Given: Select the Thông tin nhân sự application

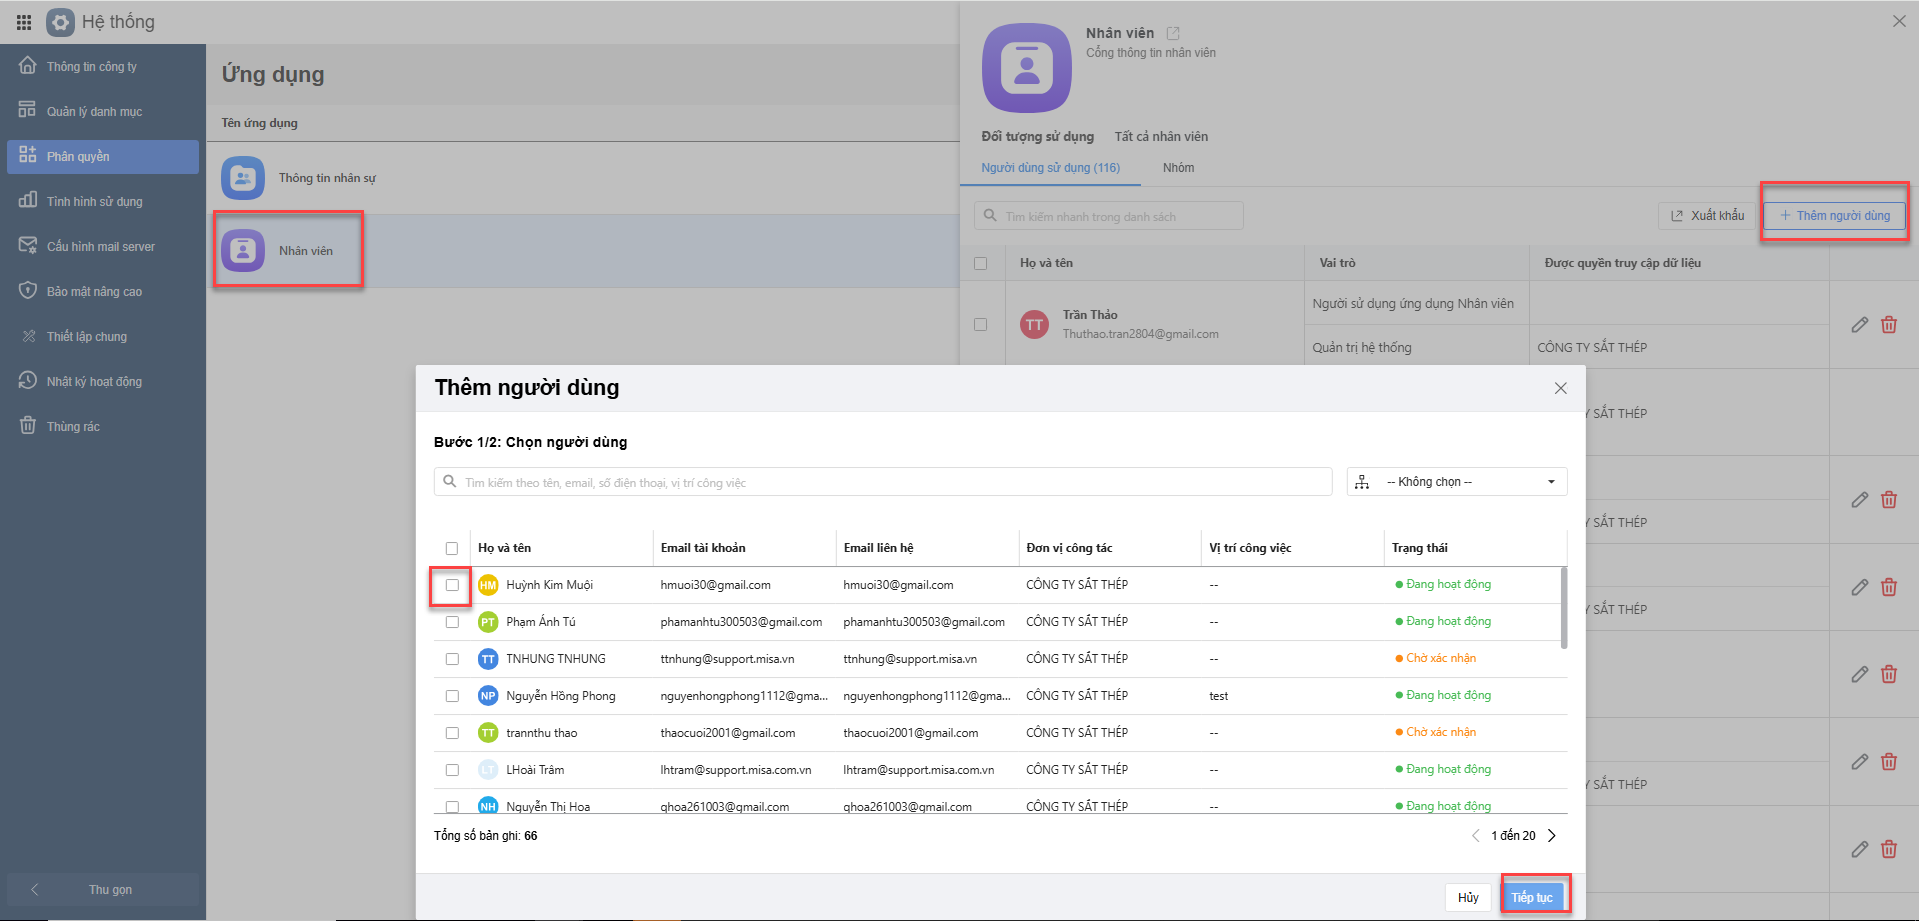Looking at the screenshot, I should pyautogui.click(x=326, y=178).
